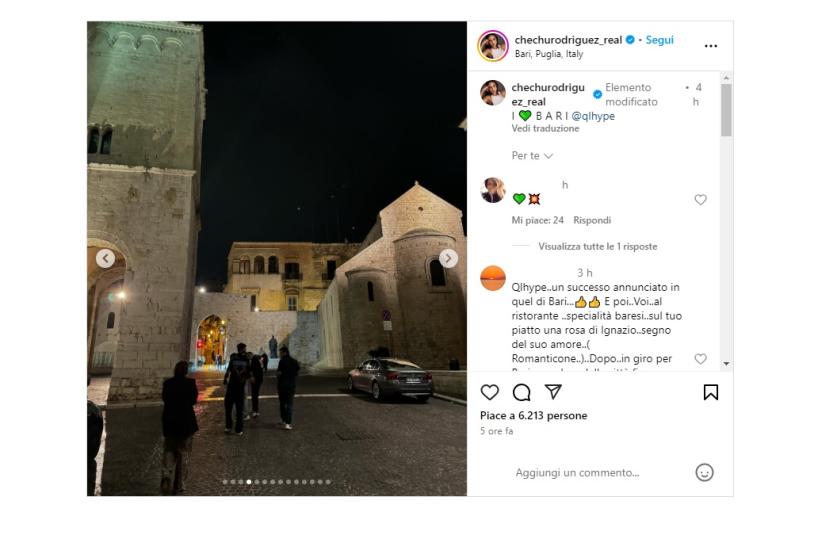This screenshot has width=818, height=535.
Task: Open Vedi traduzione for the caption
Action: (545, 128)
